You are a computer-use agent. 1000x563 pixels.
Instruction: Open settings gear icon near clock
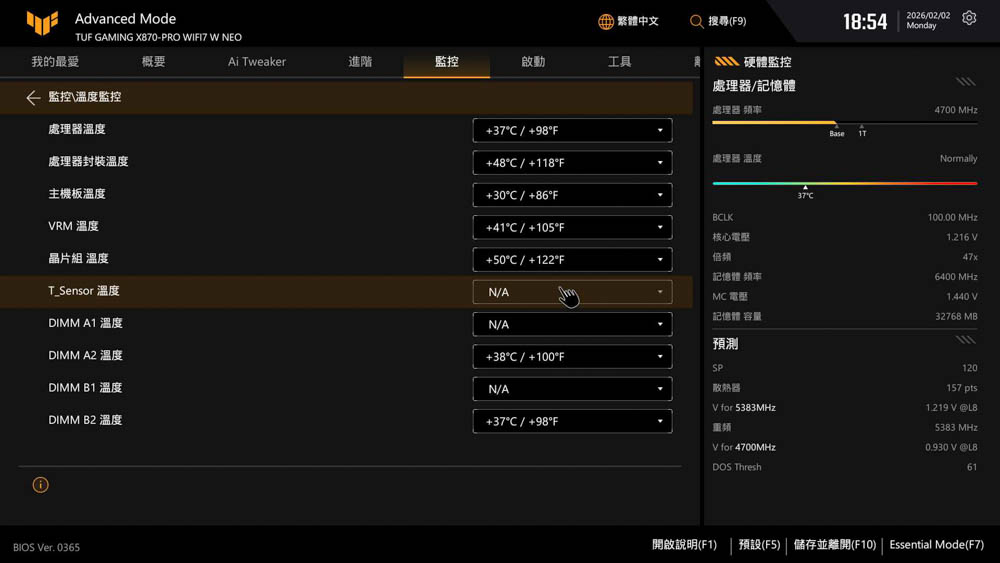(x=969, y=19)
